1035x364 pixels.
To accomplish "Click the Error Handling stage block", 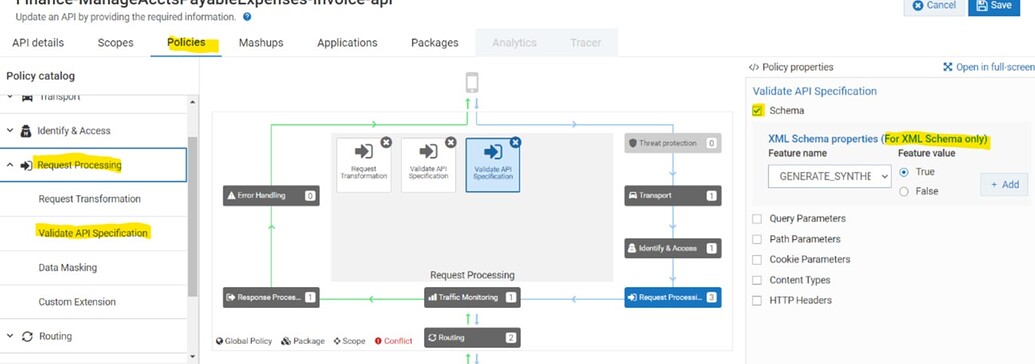I will (271, 196).
